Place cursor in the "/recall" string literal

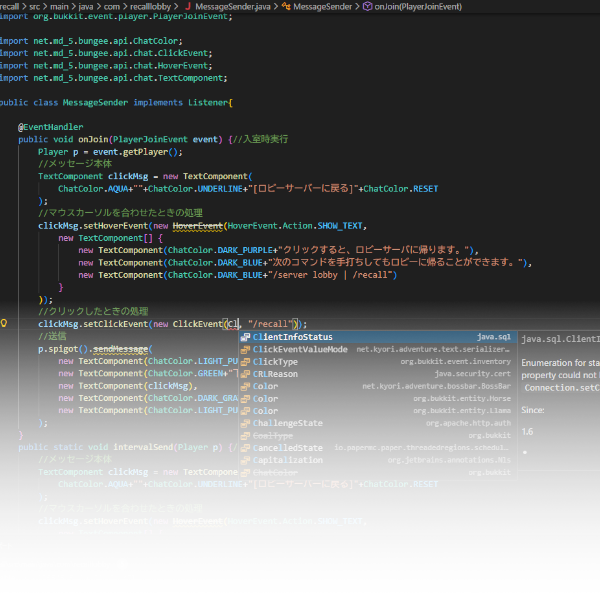[x=270, y=324]
